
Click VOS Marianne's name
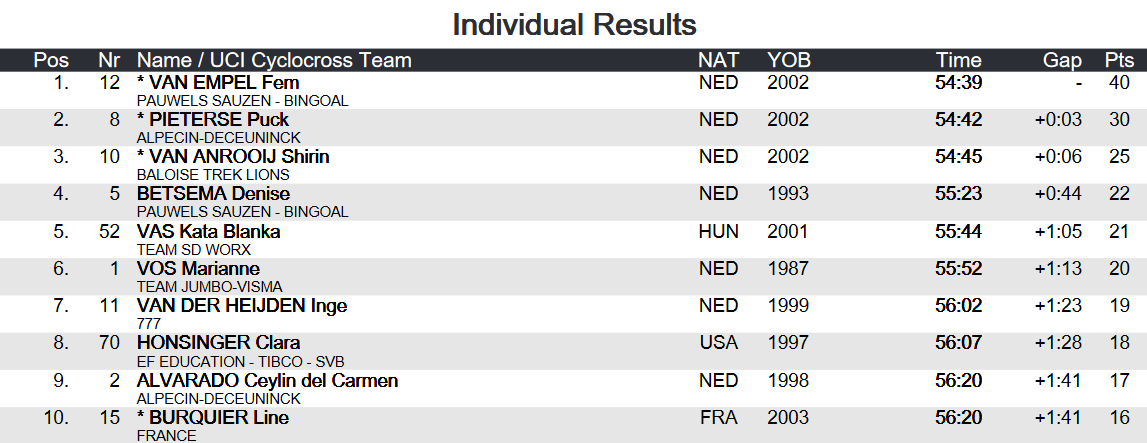[198, 268]
